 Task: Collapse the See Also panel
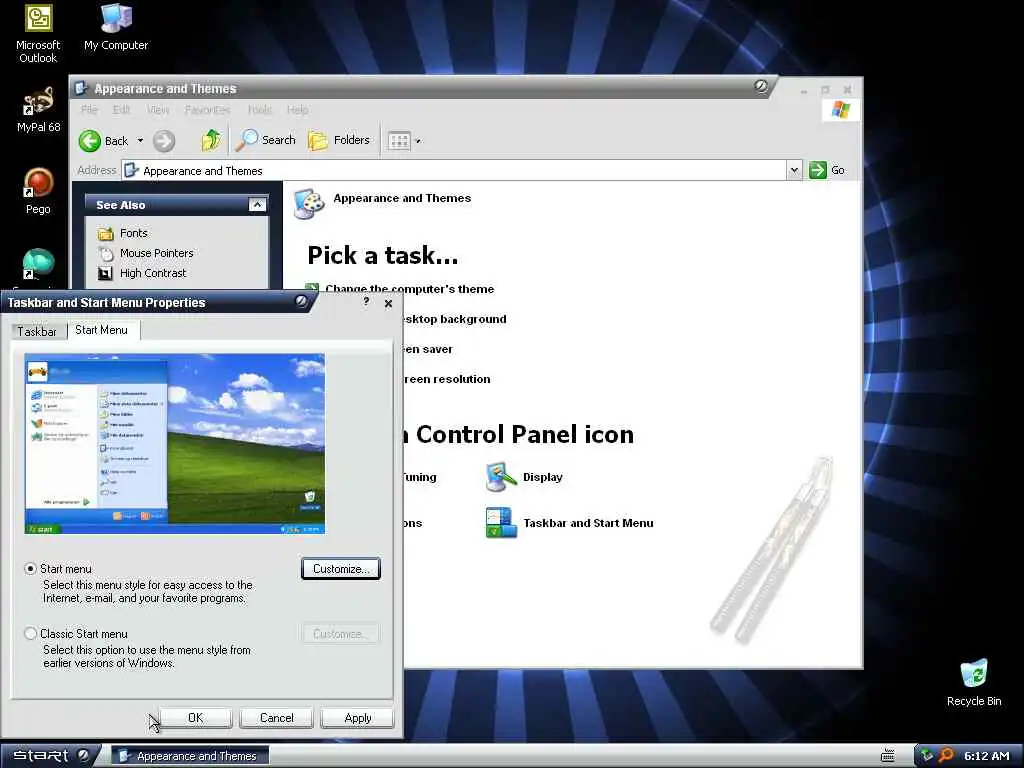coord(257,205)
